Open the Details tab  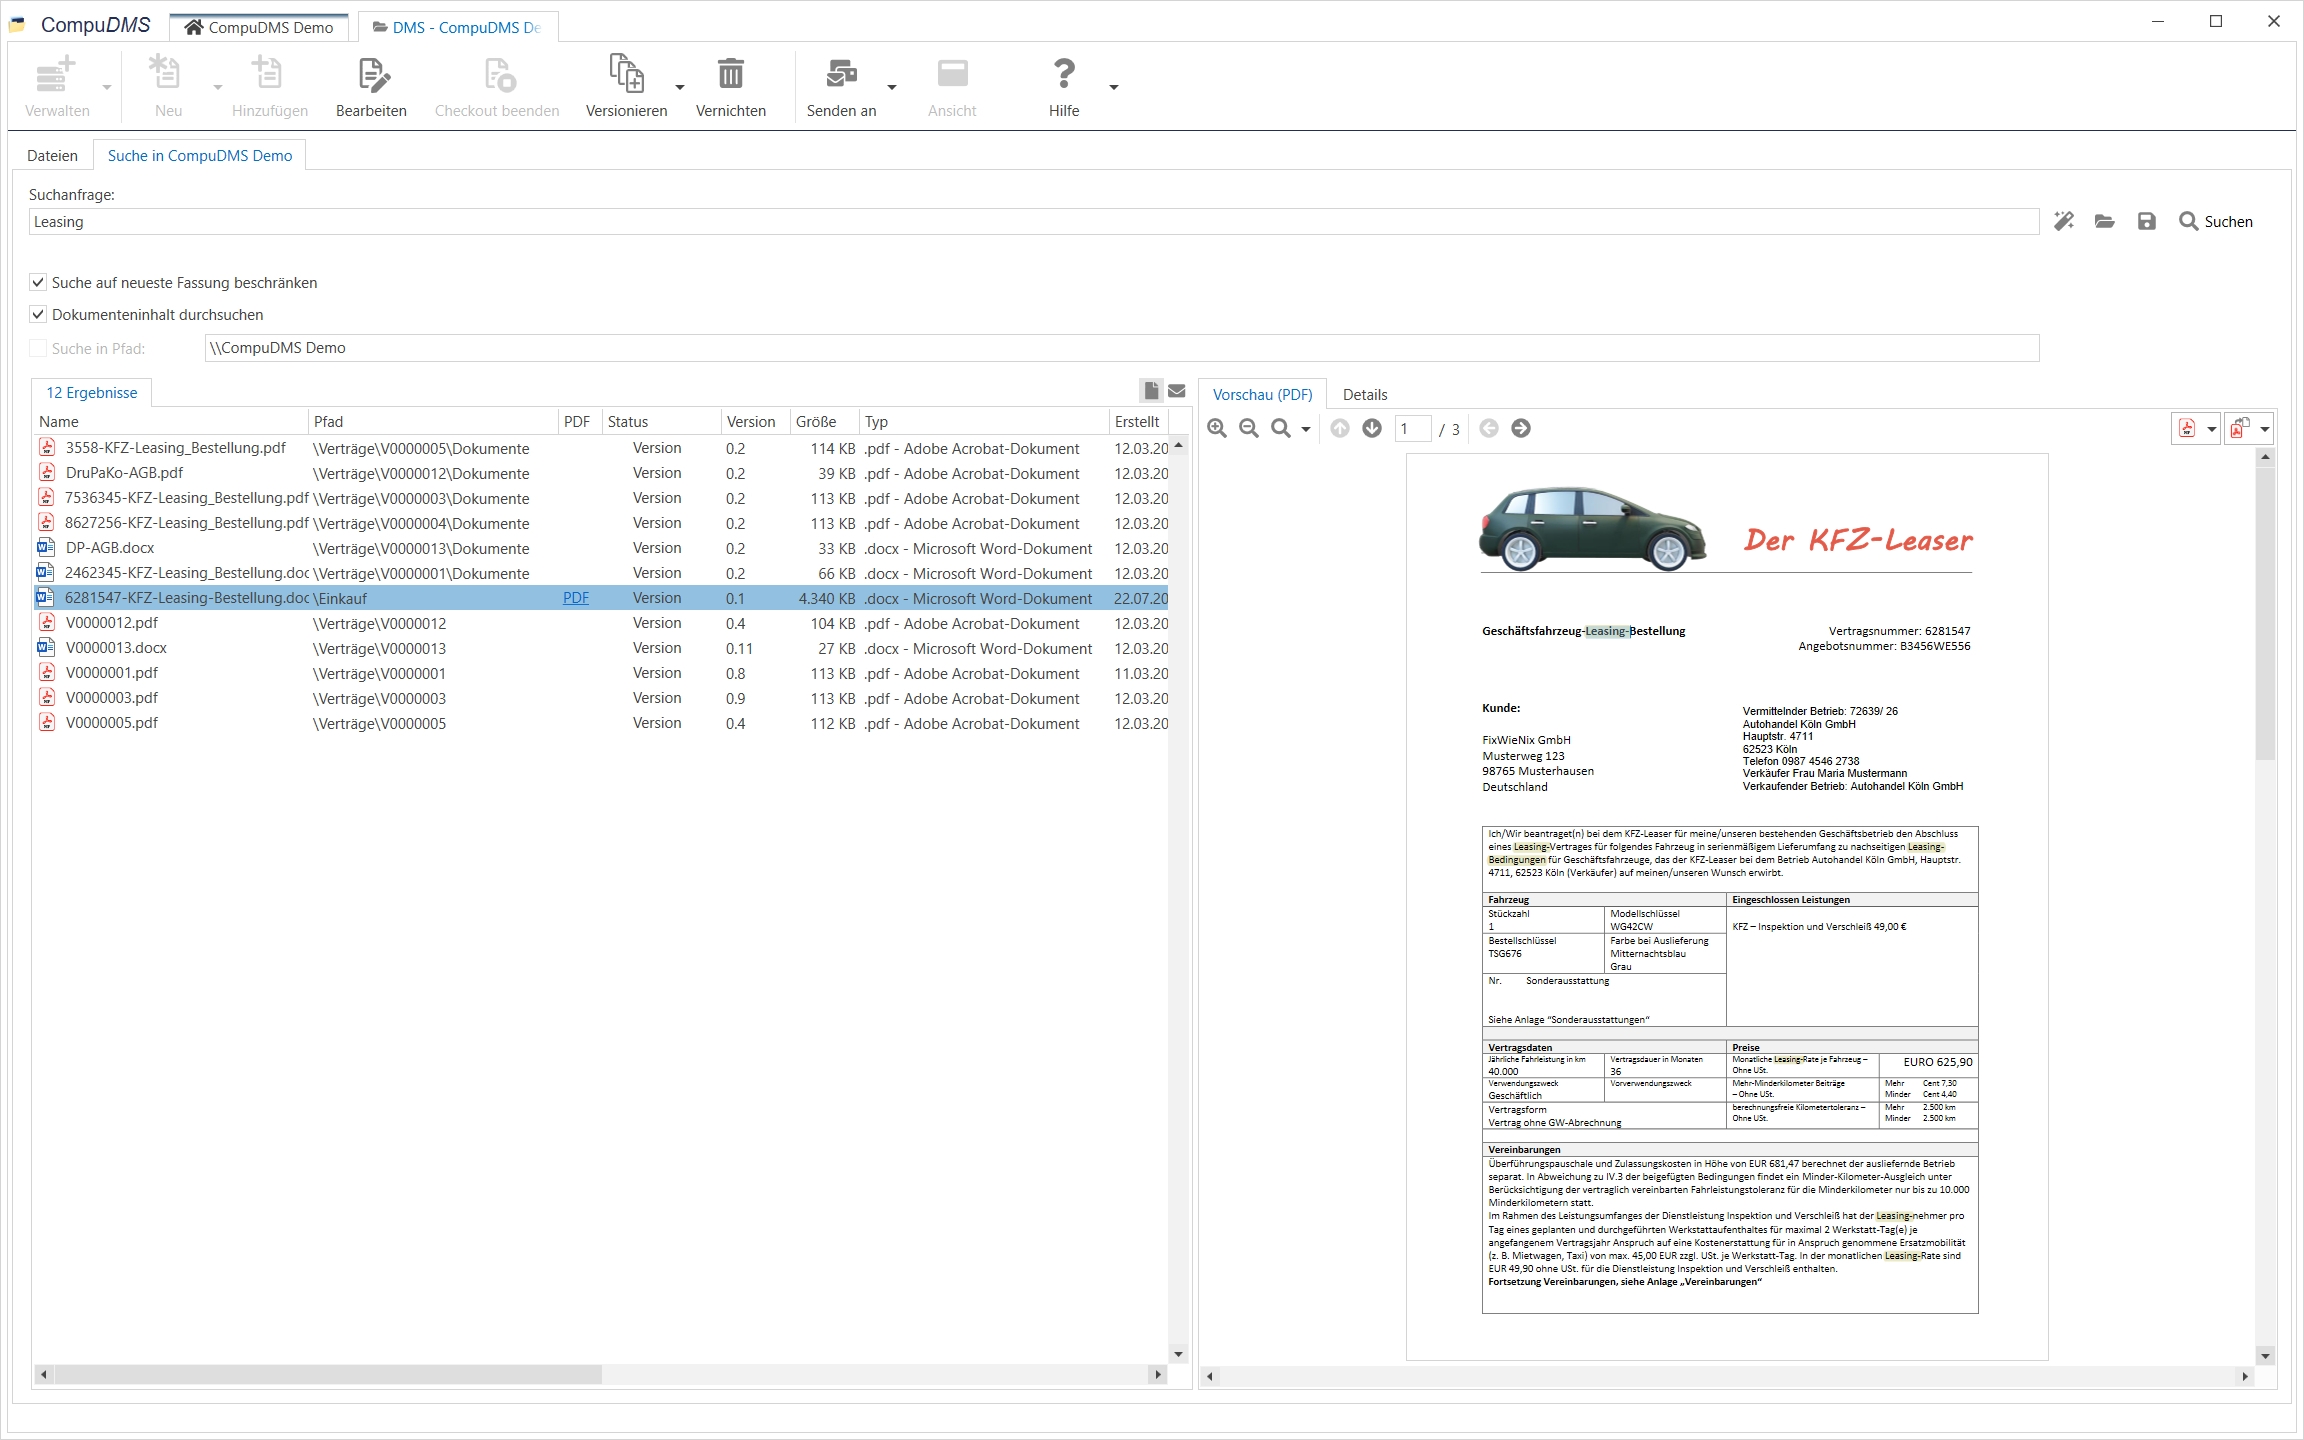(1364, 395)
